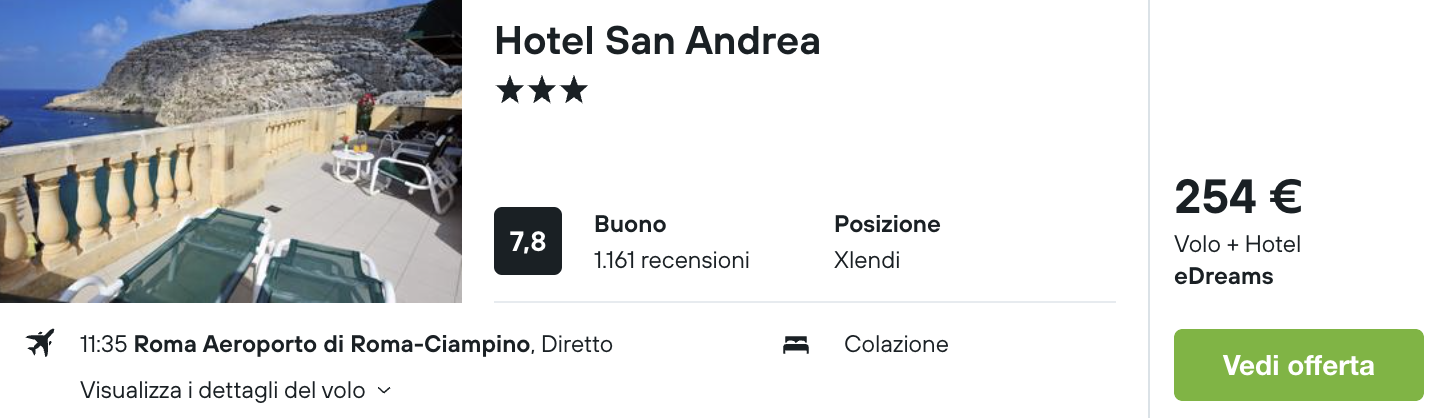The width and height of the screenshot is (1436, 418).
Task: Click the Posizione heading
Action: (888, 224)
